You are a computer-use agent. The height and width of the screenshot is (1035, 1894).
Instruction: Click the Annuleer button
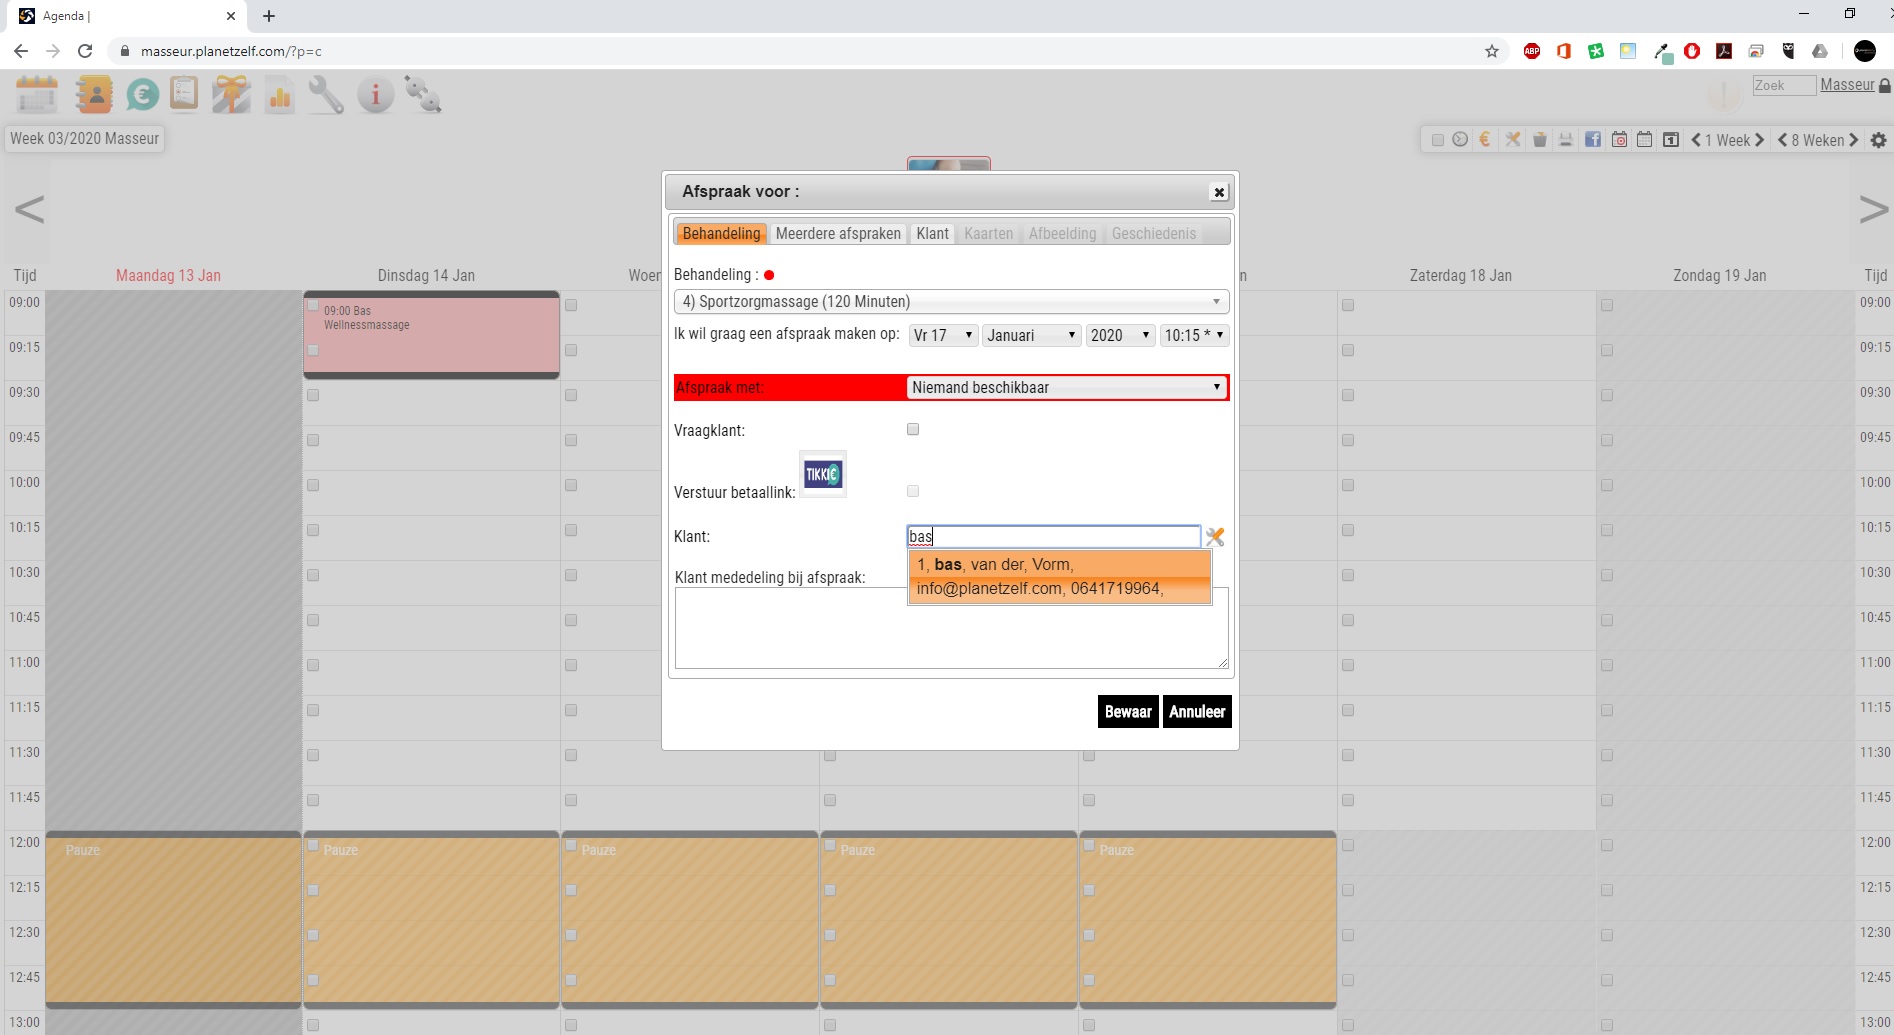[x=1196, y=712]
